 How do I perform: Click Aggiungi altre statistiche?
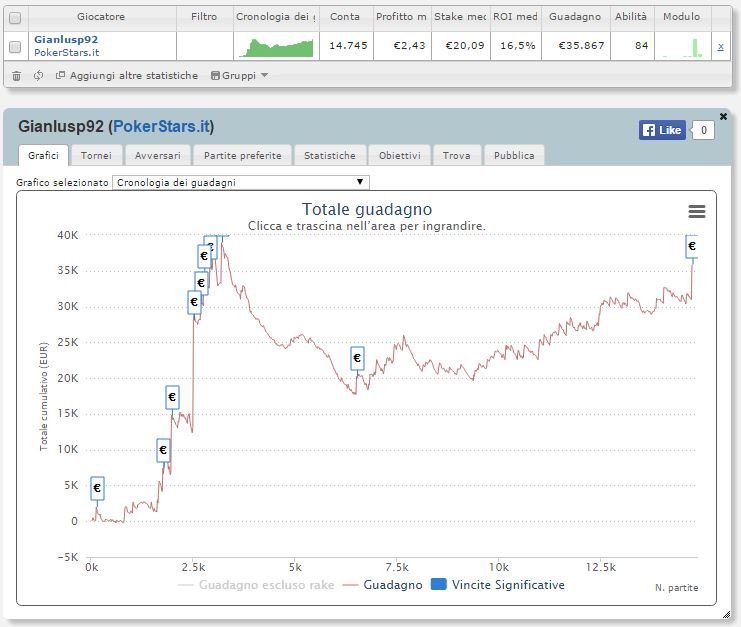(x=127, y=76)
